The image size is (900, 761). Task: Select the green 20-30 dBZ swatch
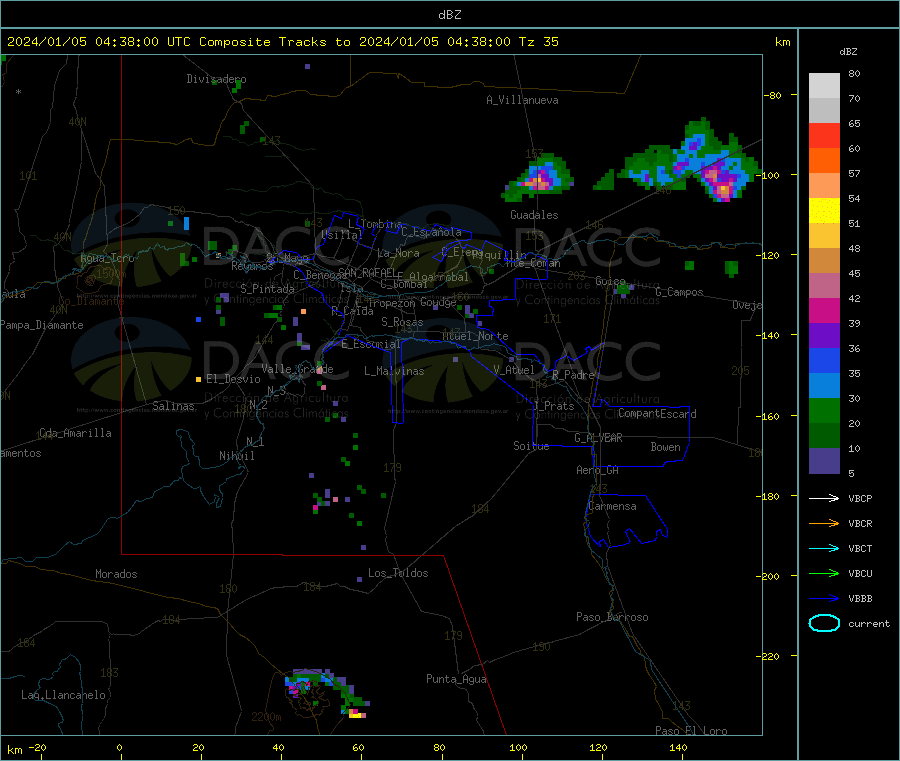pos(824,411)
